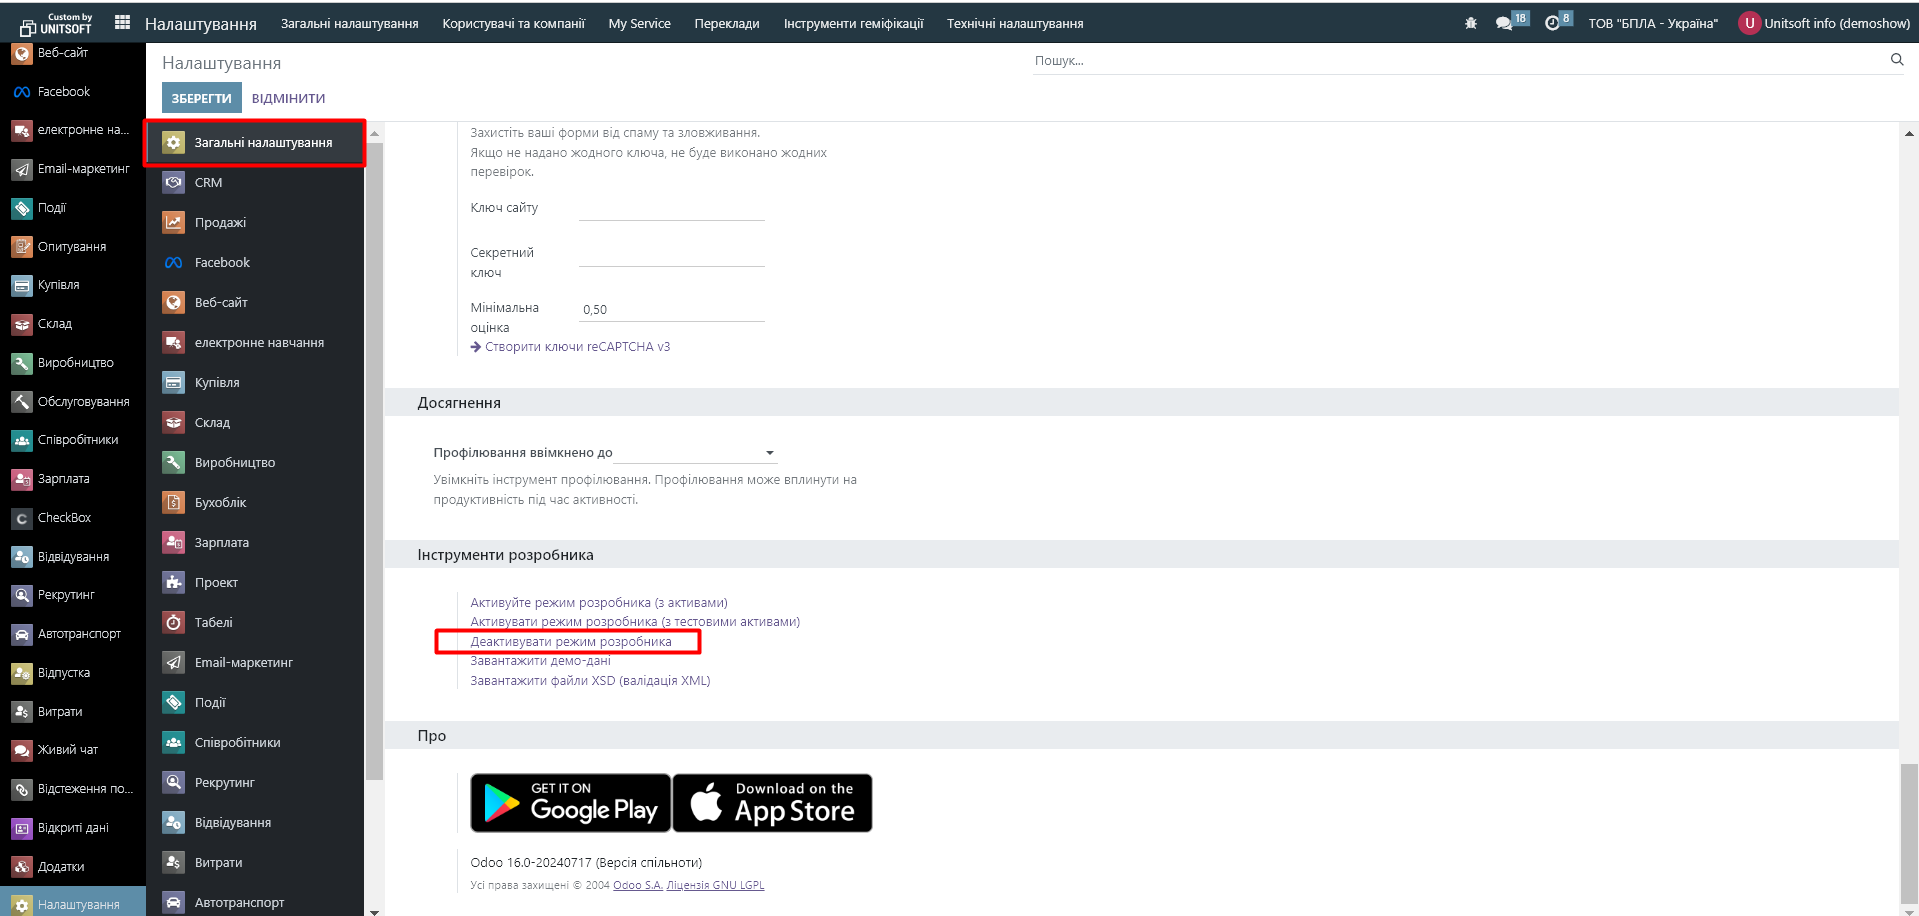
Task: Open the activities clock icon
Action: 1552,23
